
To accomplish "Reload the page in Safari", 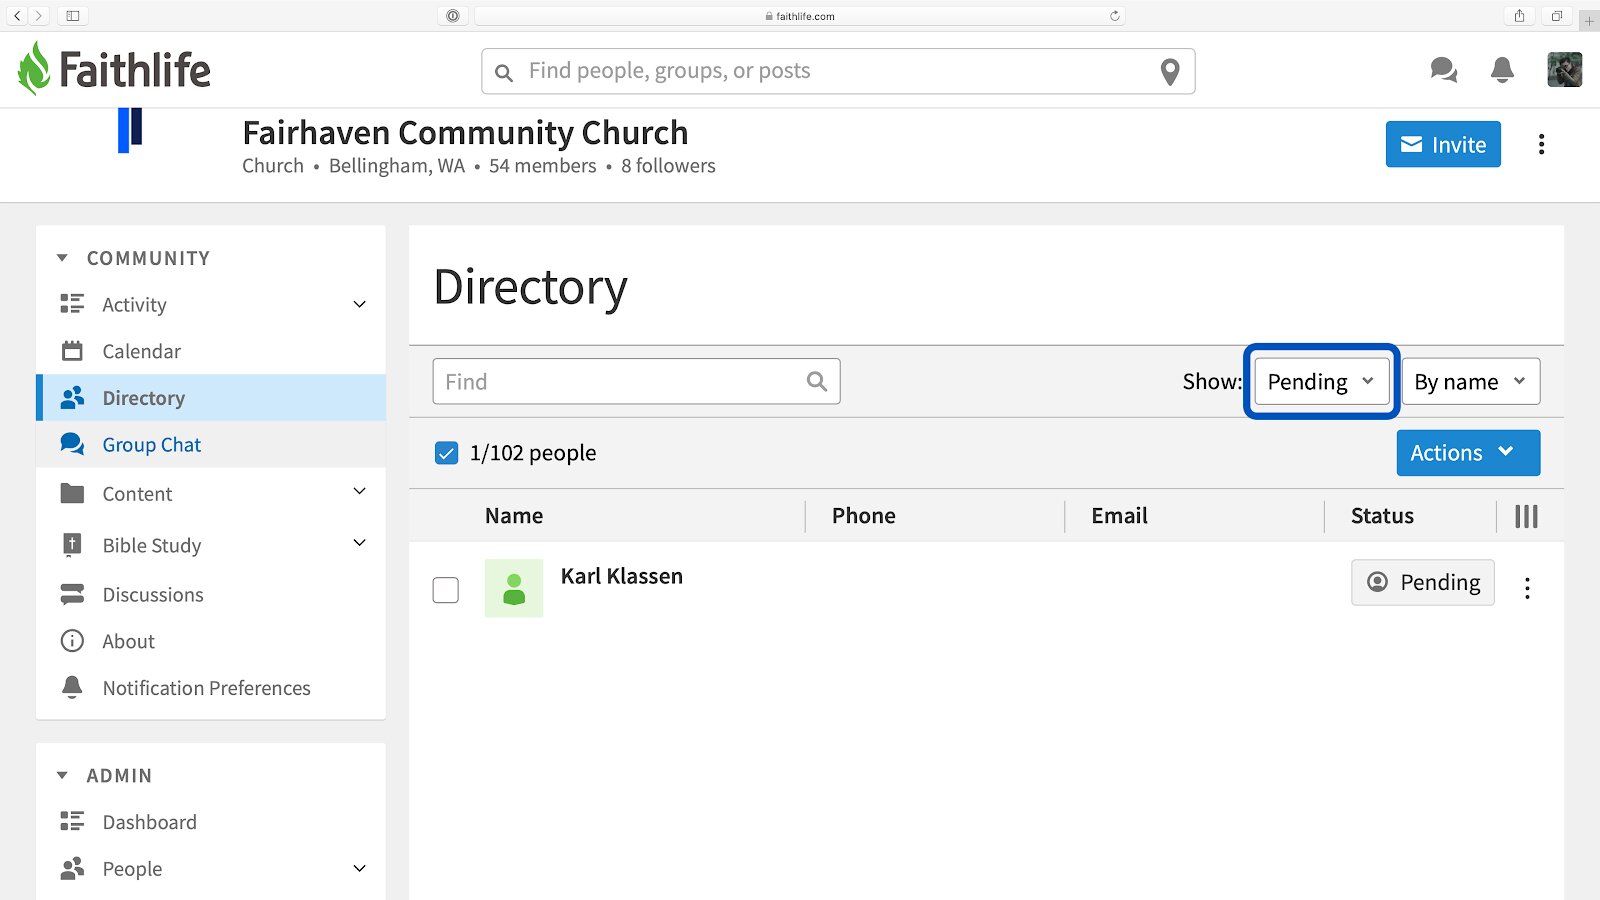I will [1115, 16].
